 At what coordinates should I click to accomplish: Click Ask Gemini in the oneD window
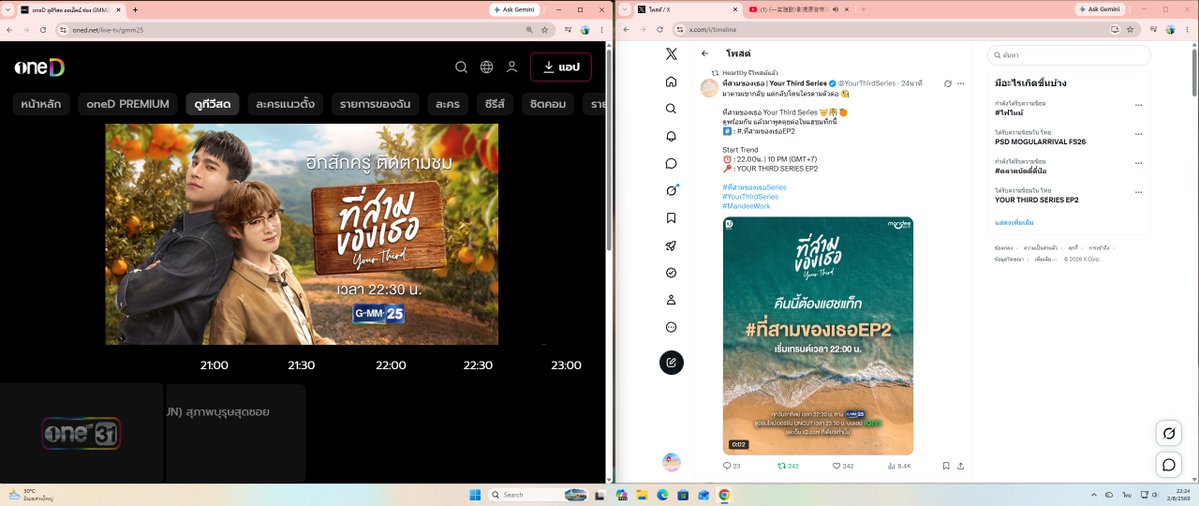tap(515, 9)
